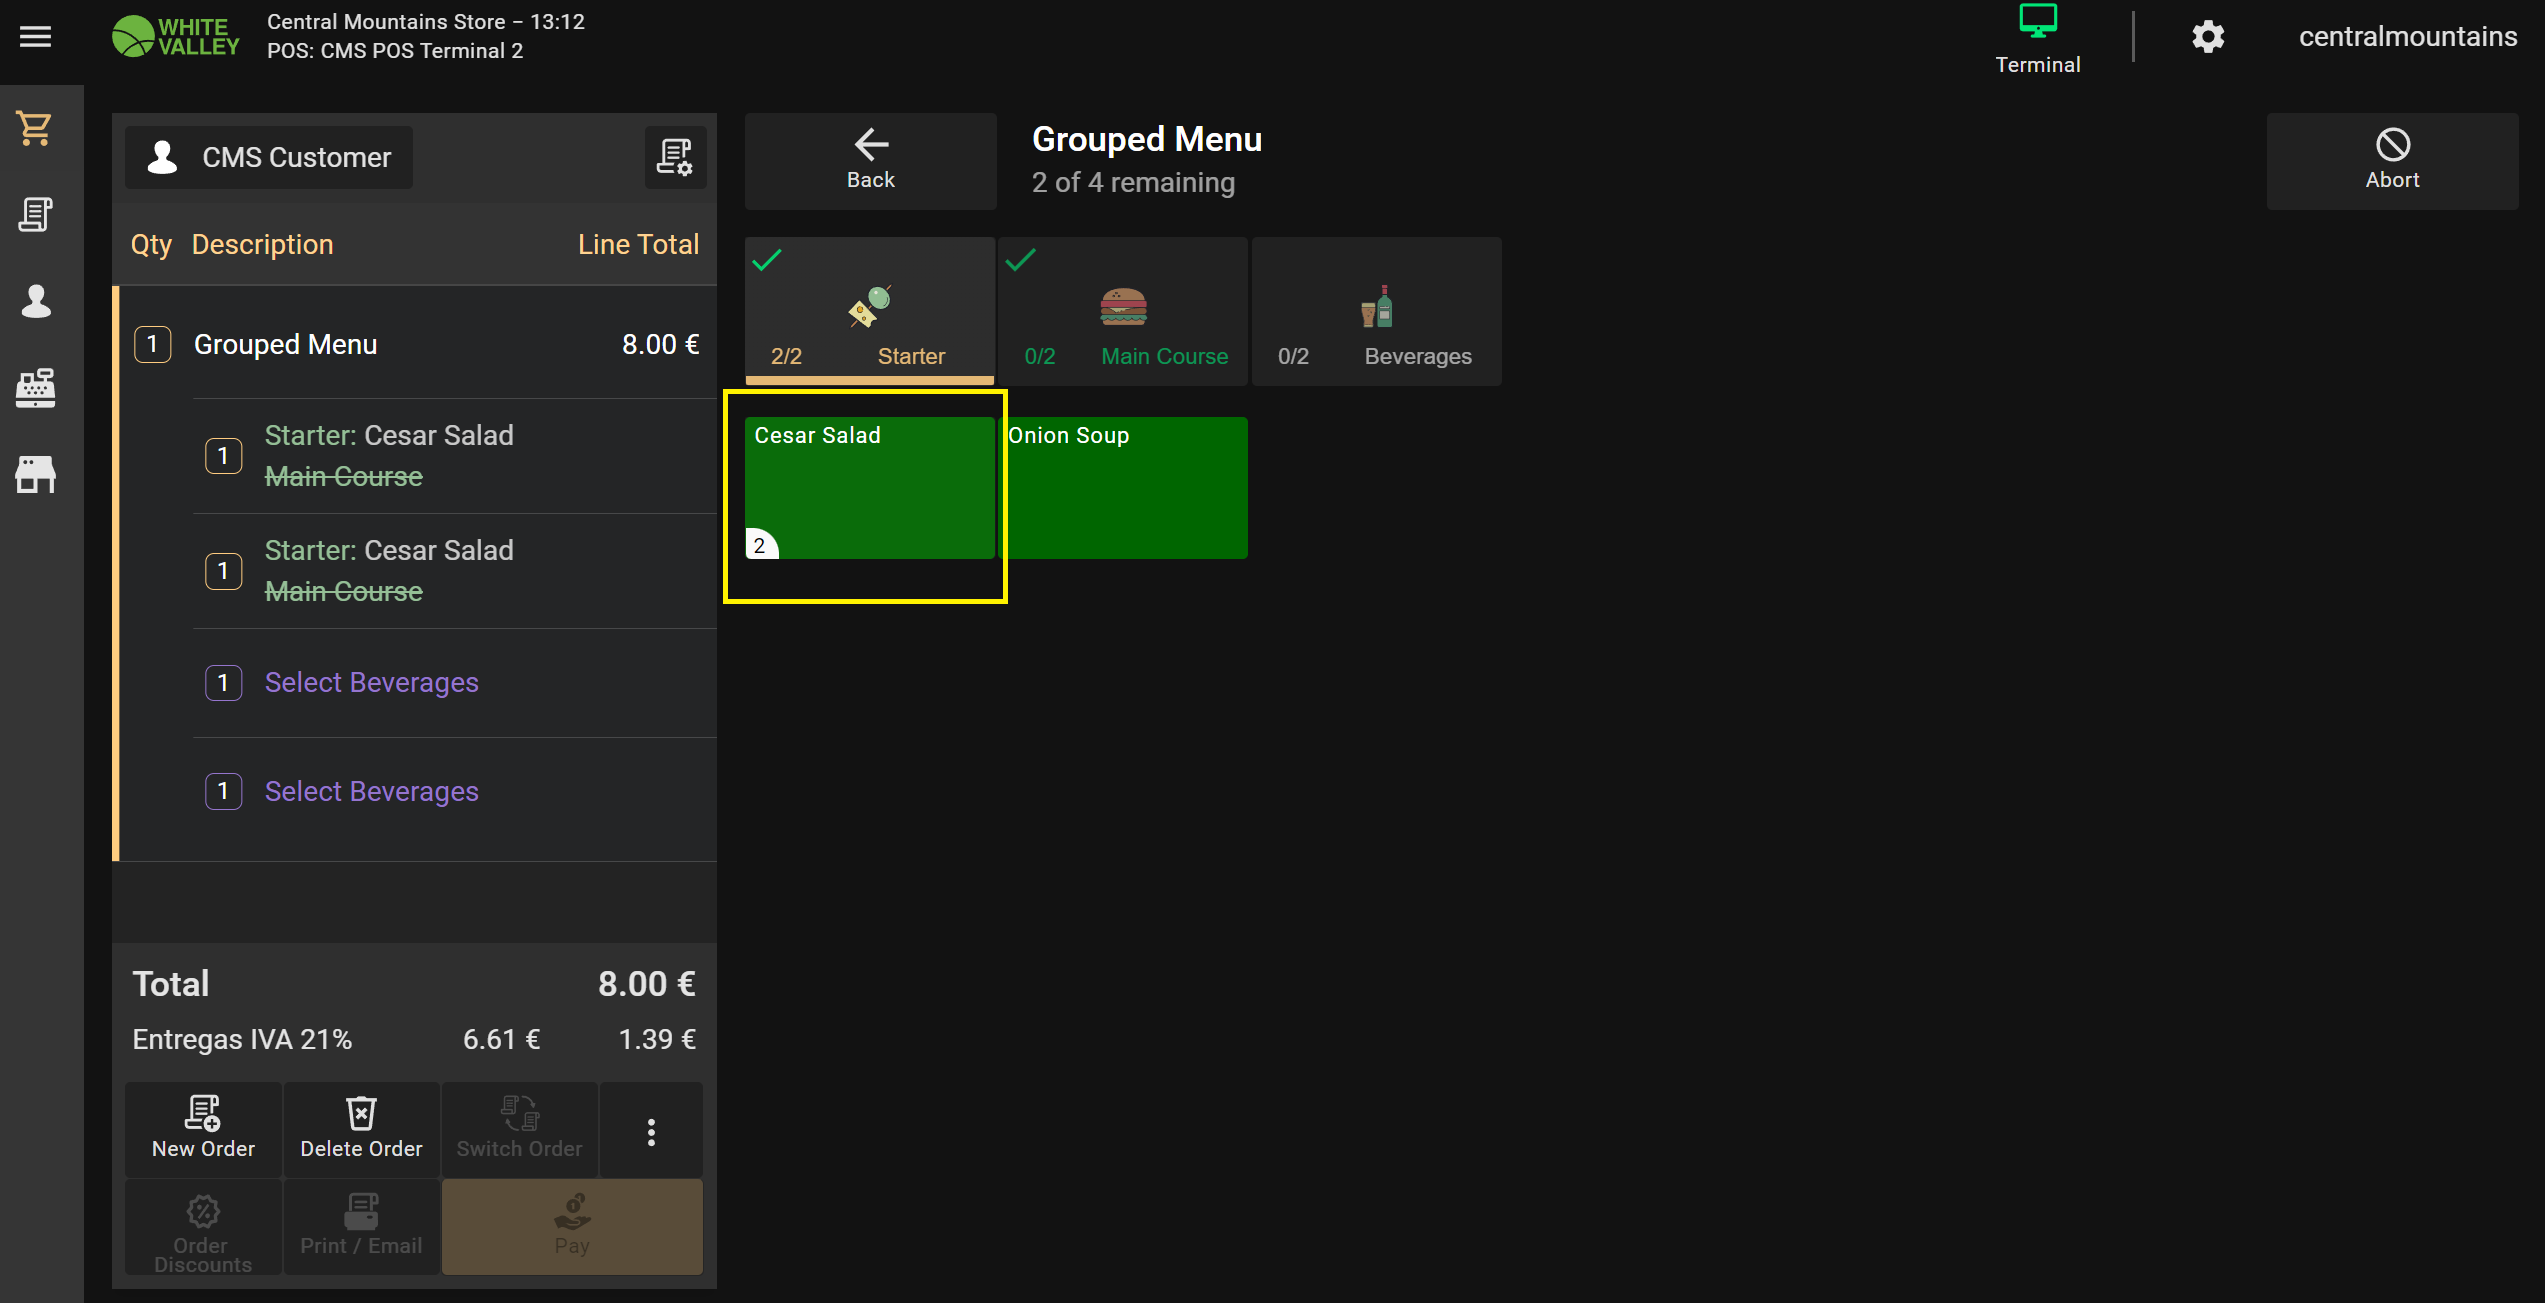2545x1303 pixels.
Task: Click the Delete Order button
Action: pos(361,1129)
